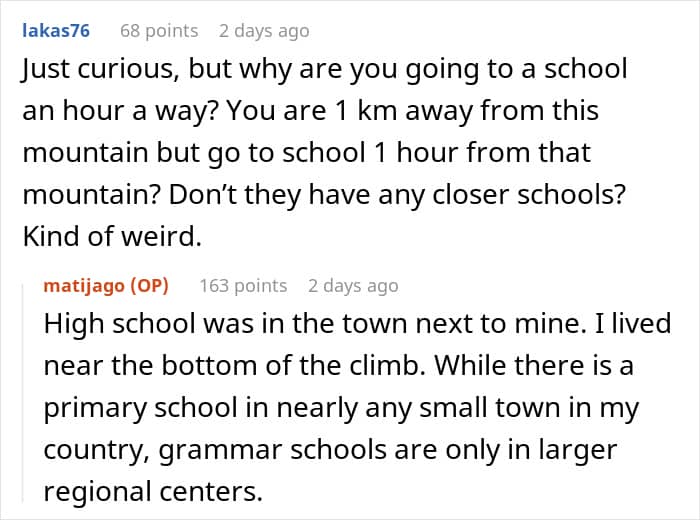Click the line "mountain but go to school"
This screenshot has width=700, height=520.
tap(306, 154)
